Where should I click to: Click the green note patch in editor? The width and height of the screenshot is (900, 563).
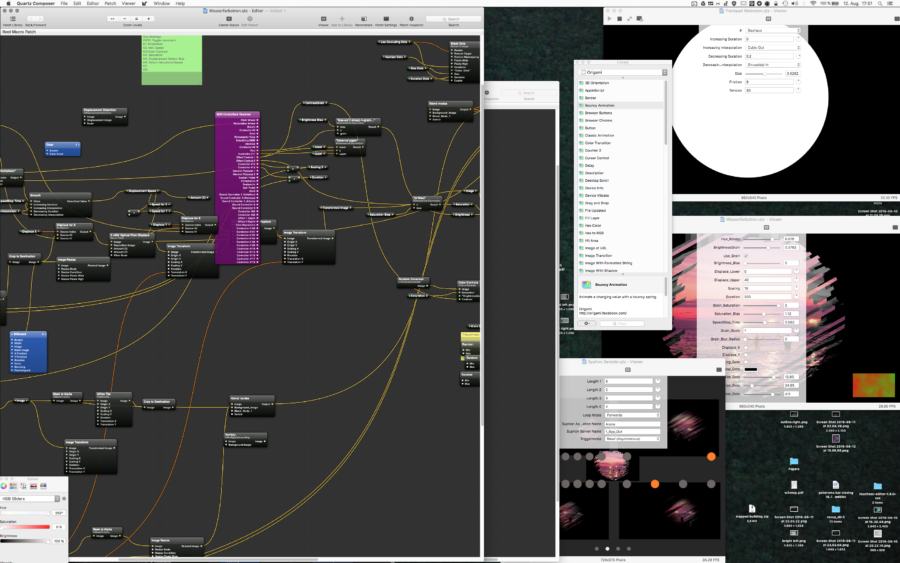(x=172, y=60)
